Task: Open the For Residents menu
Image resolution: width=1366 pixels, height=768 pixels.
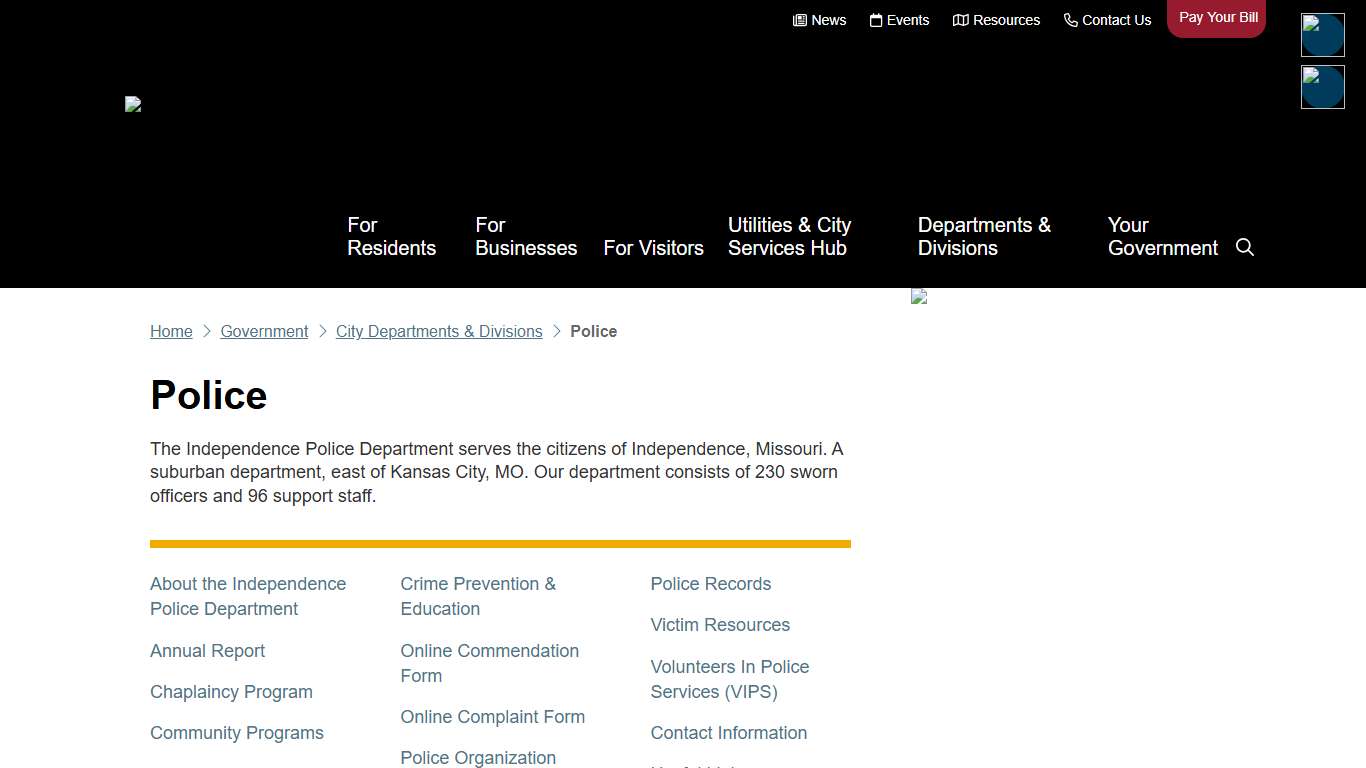Action: click(x=391, y=237)
